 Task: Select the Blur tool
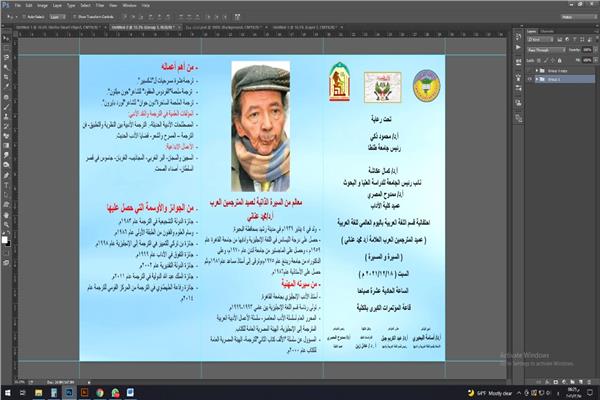coord(6,155)
